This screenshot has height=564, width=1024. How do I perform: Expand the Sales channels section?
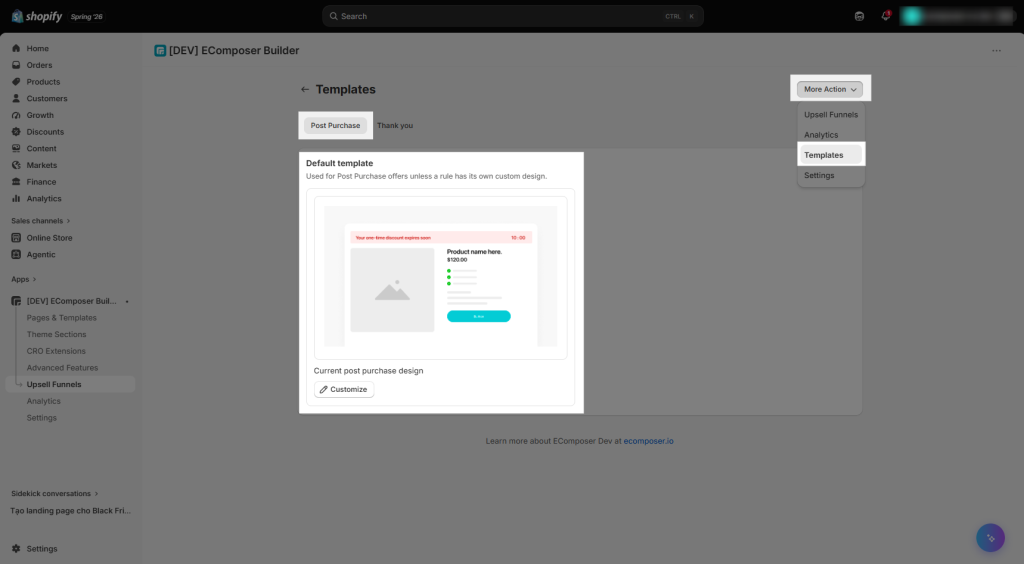40,221
